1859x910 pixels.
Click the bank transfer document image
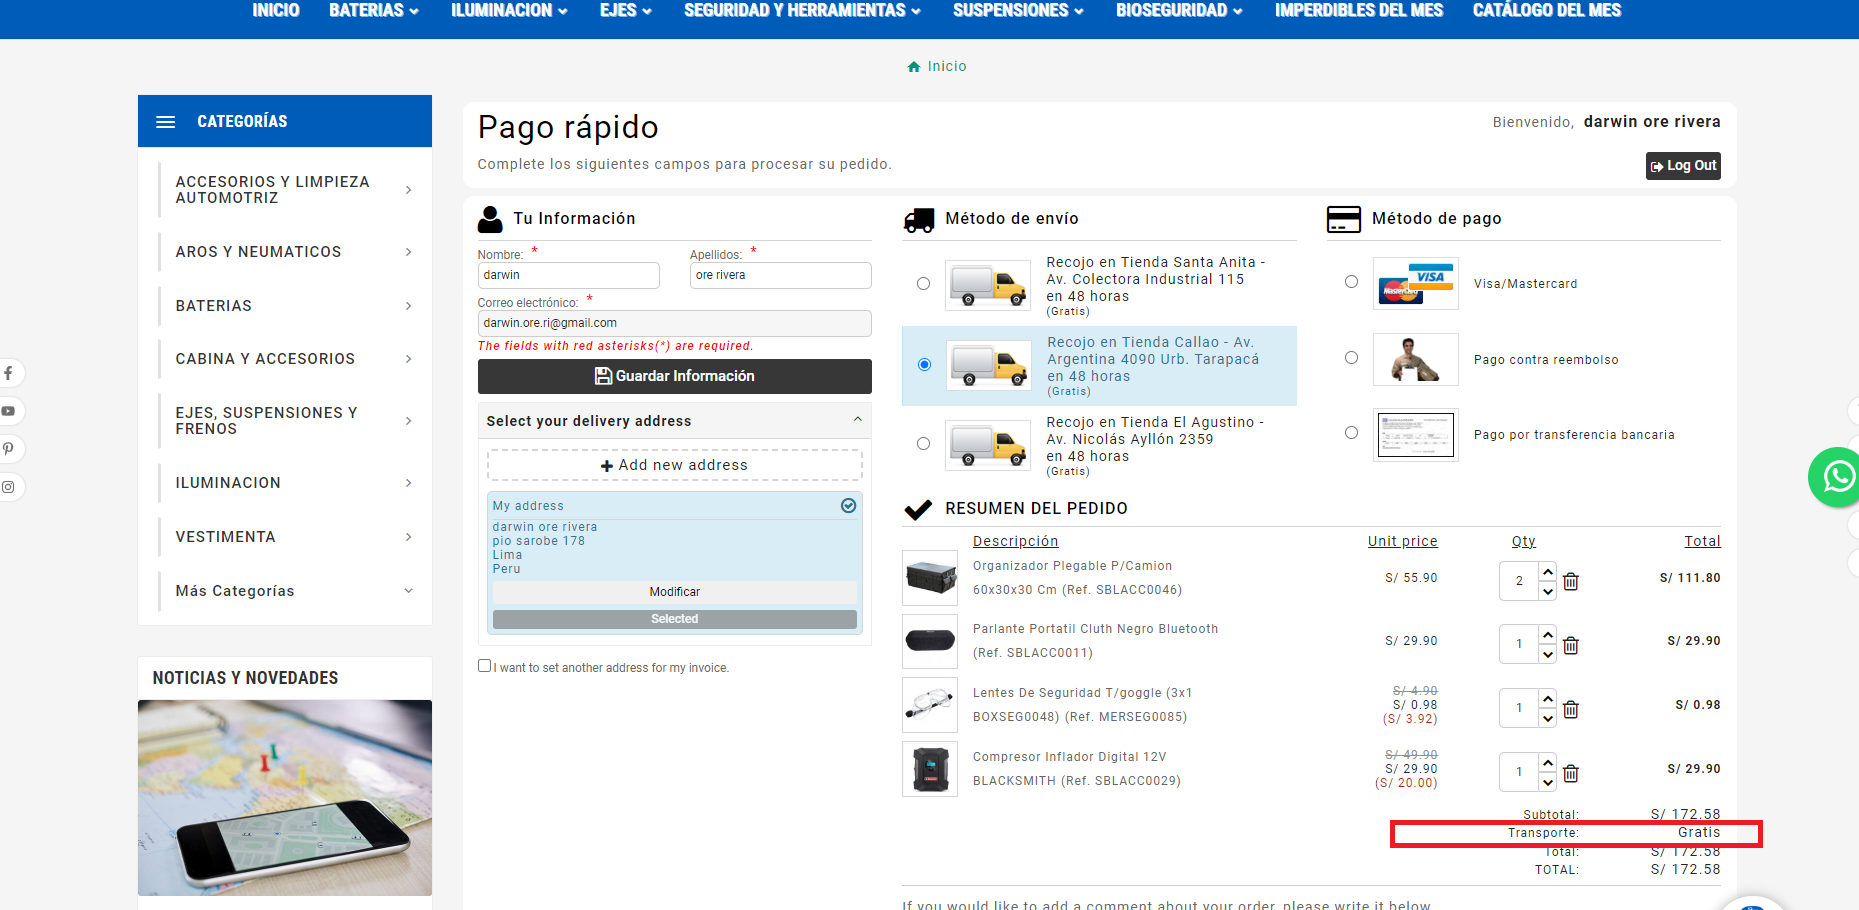1415,435
